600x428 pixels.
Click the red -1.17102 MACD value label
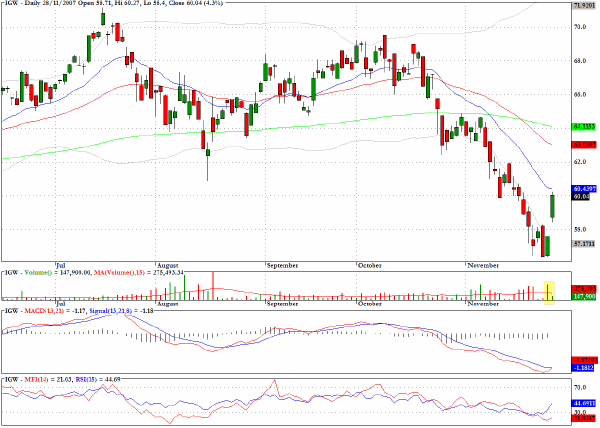pyautogui.click(x=584, y=360)
